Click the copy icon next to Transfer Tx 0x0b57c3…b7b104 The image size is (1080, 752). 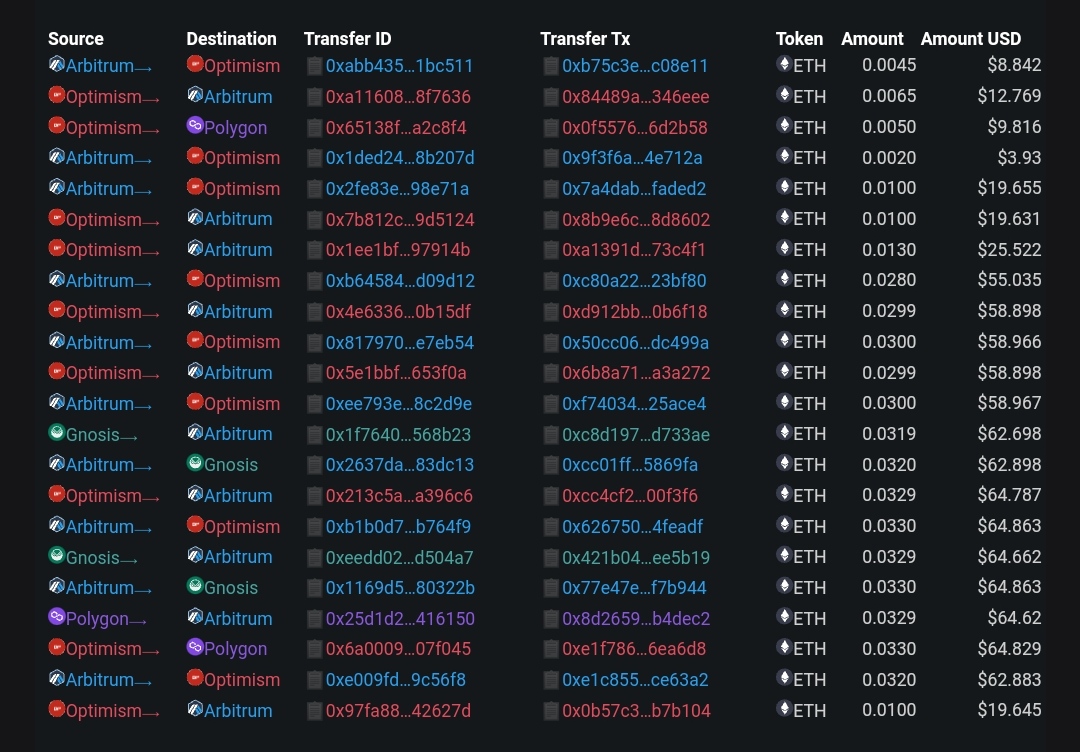pos(551,711)
